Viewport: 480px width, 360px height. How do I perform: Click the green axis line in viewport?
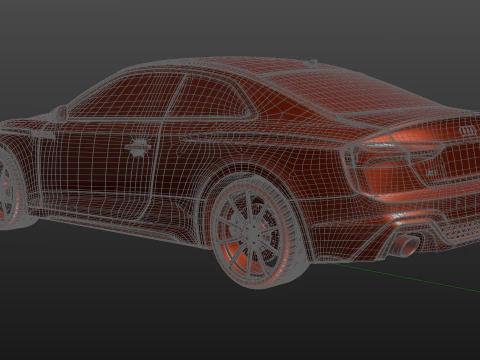point(407,278)
